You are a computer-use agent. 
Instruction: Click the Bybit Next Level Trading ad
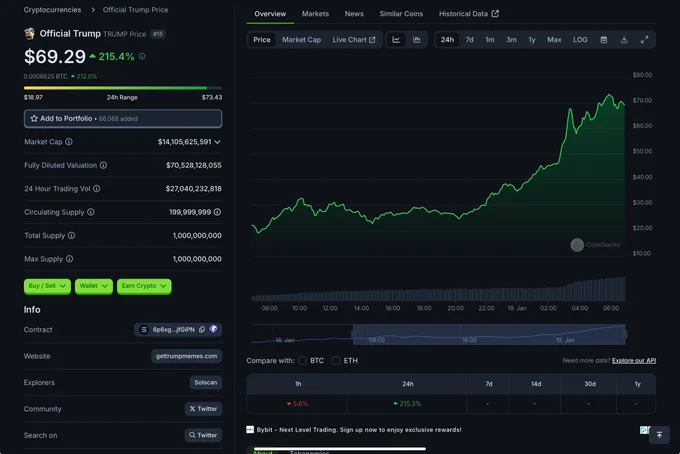pos(358,430)
